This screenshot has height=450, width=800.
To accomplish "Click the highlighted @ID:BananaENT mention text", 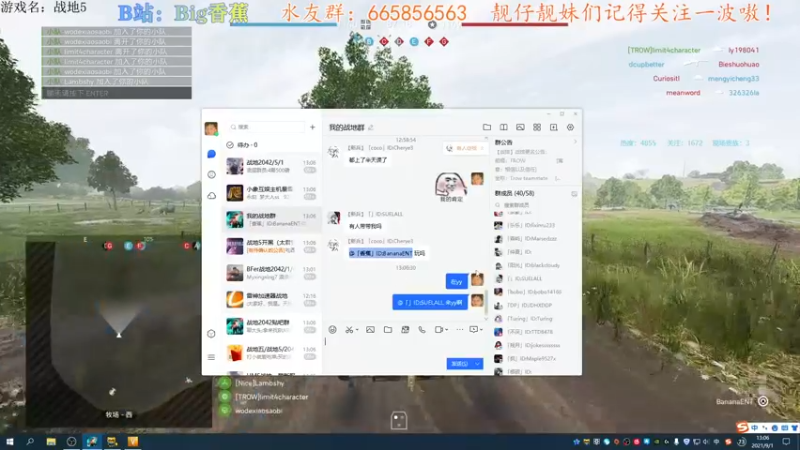I will (x=381, y=253).
